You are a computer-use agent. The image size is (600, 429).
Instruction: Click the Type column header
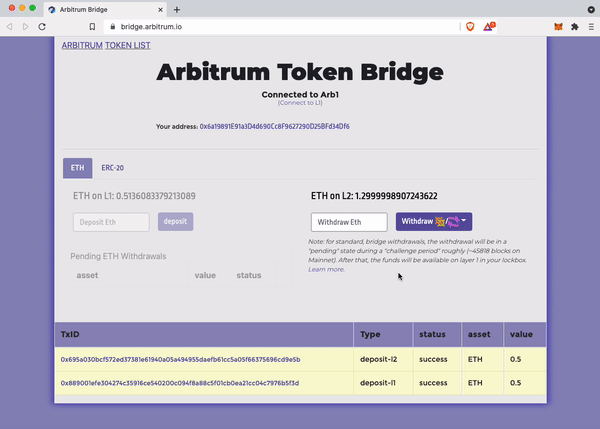[x=383, y=334]
